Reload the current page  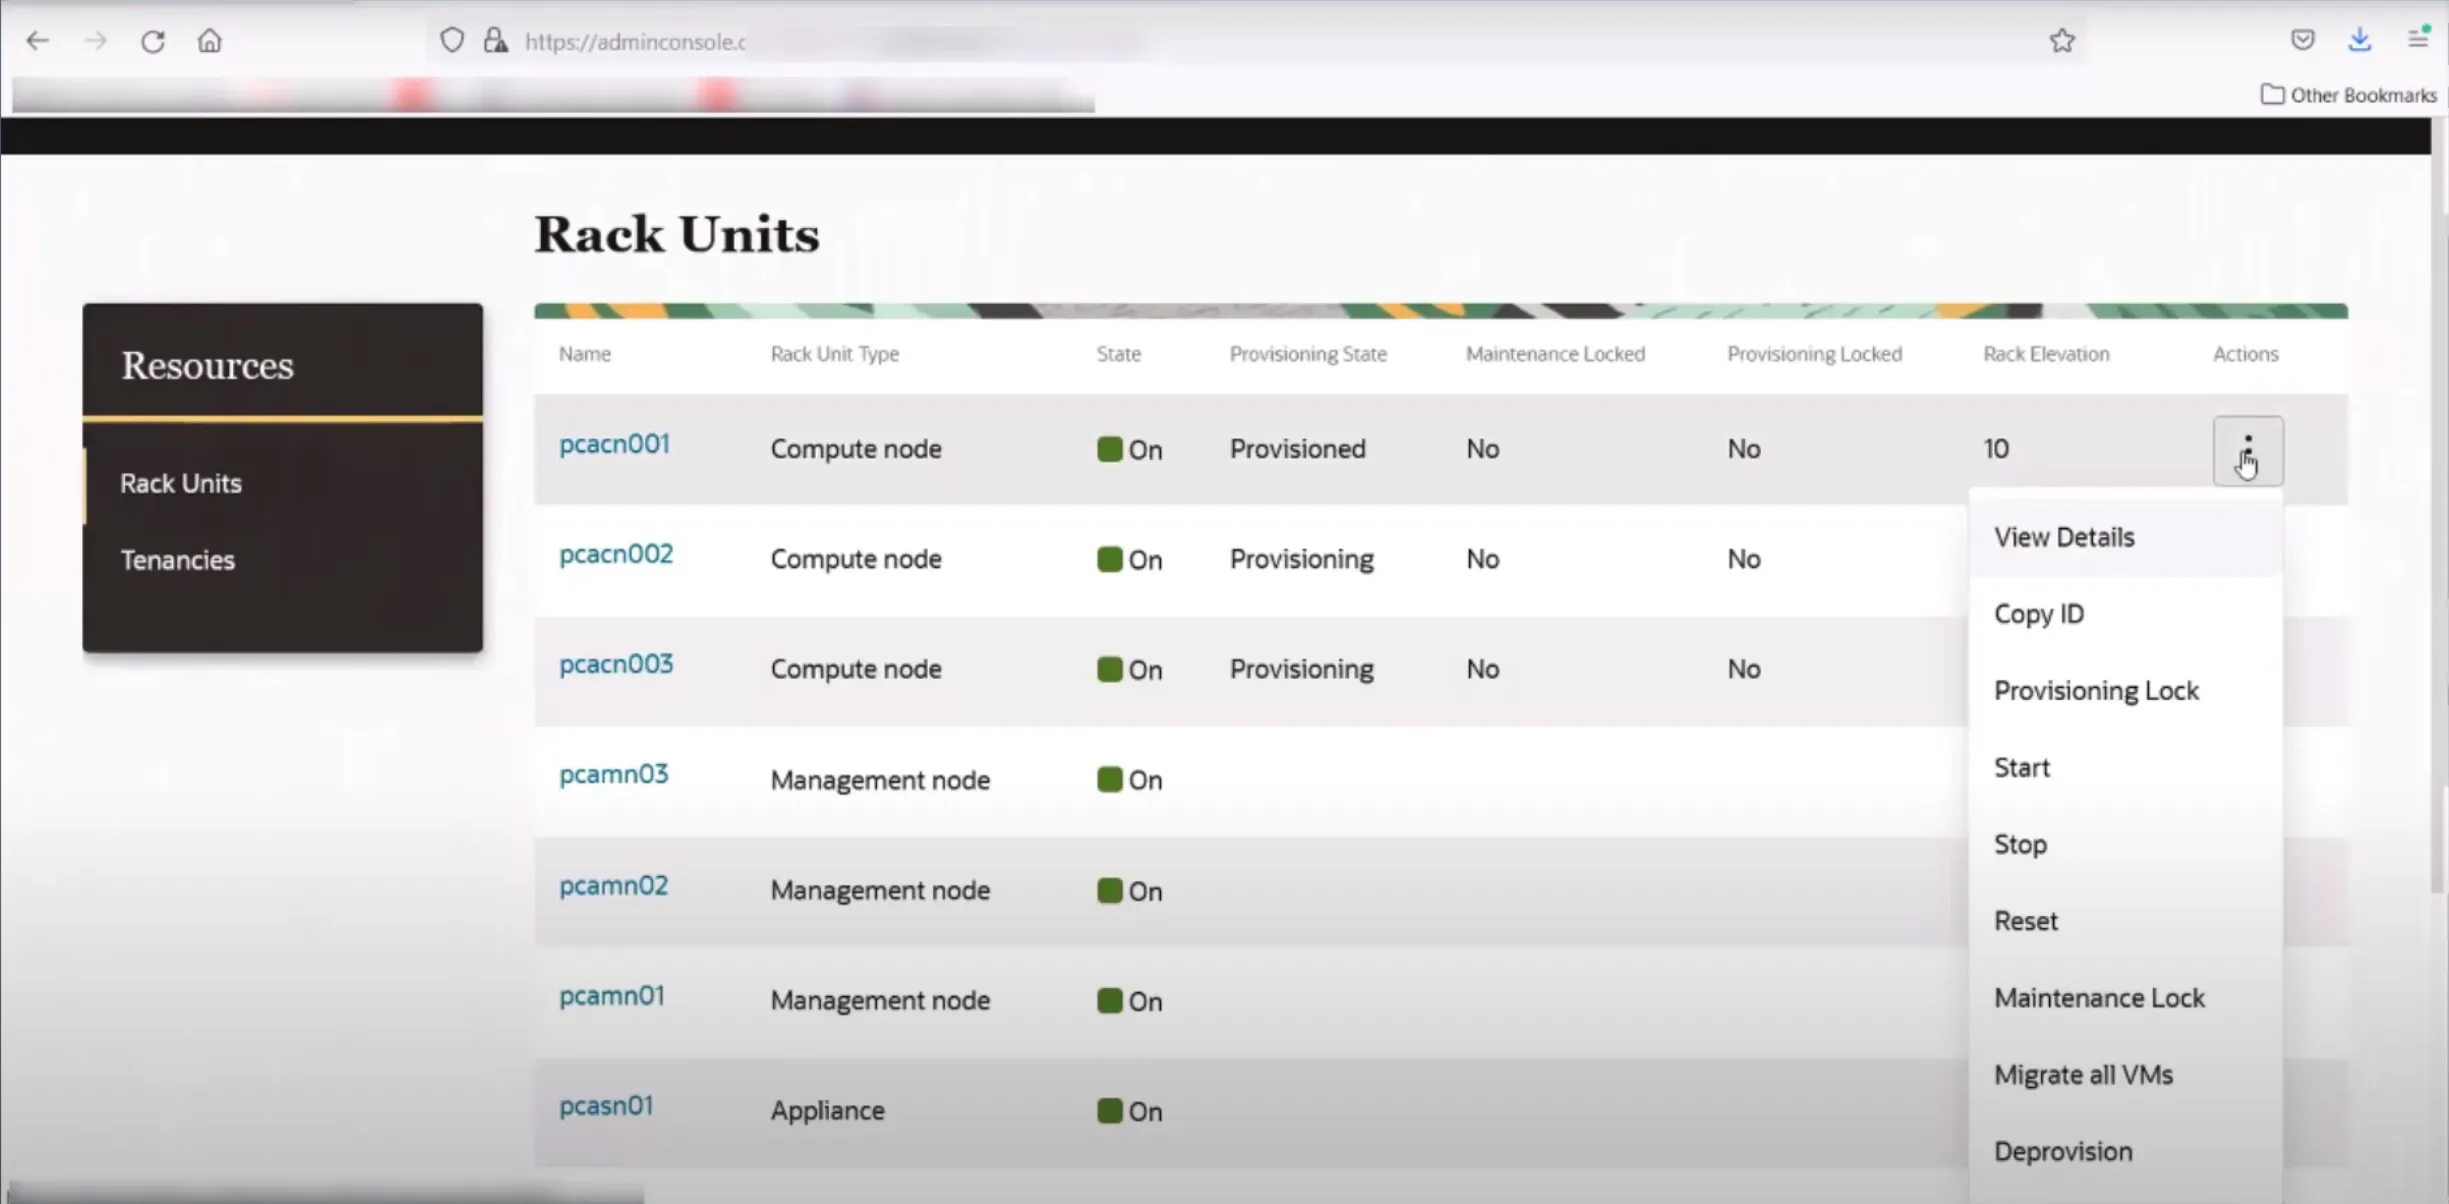[x=153, y=41]
